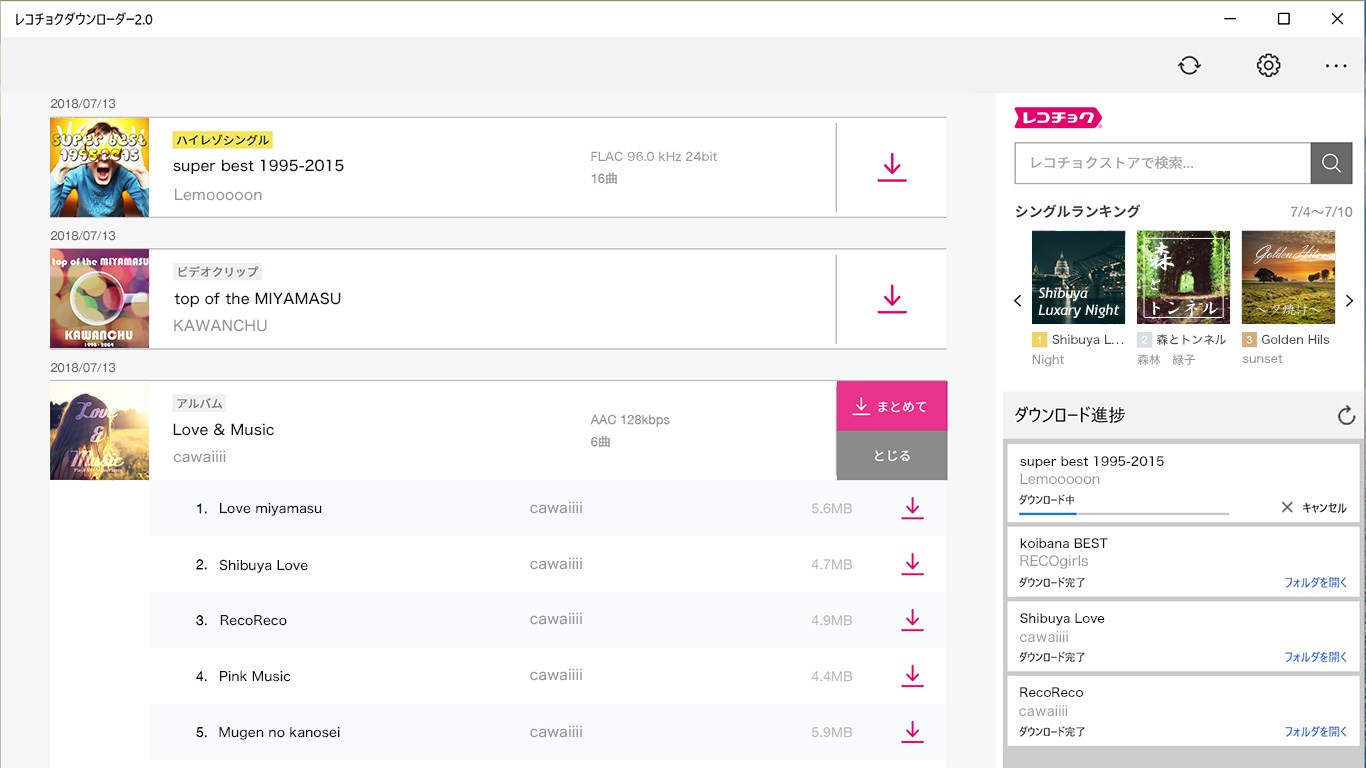
Task: Download top of the MIYAMASU video clip
Action: click(x=892, y=299)
